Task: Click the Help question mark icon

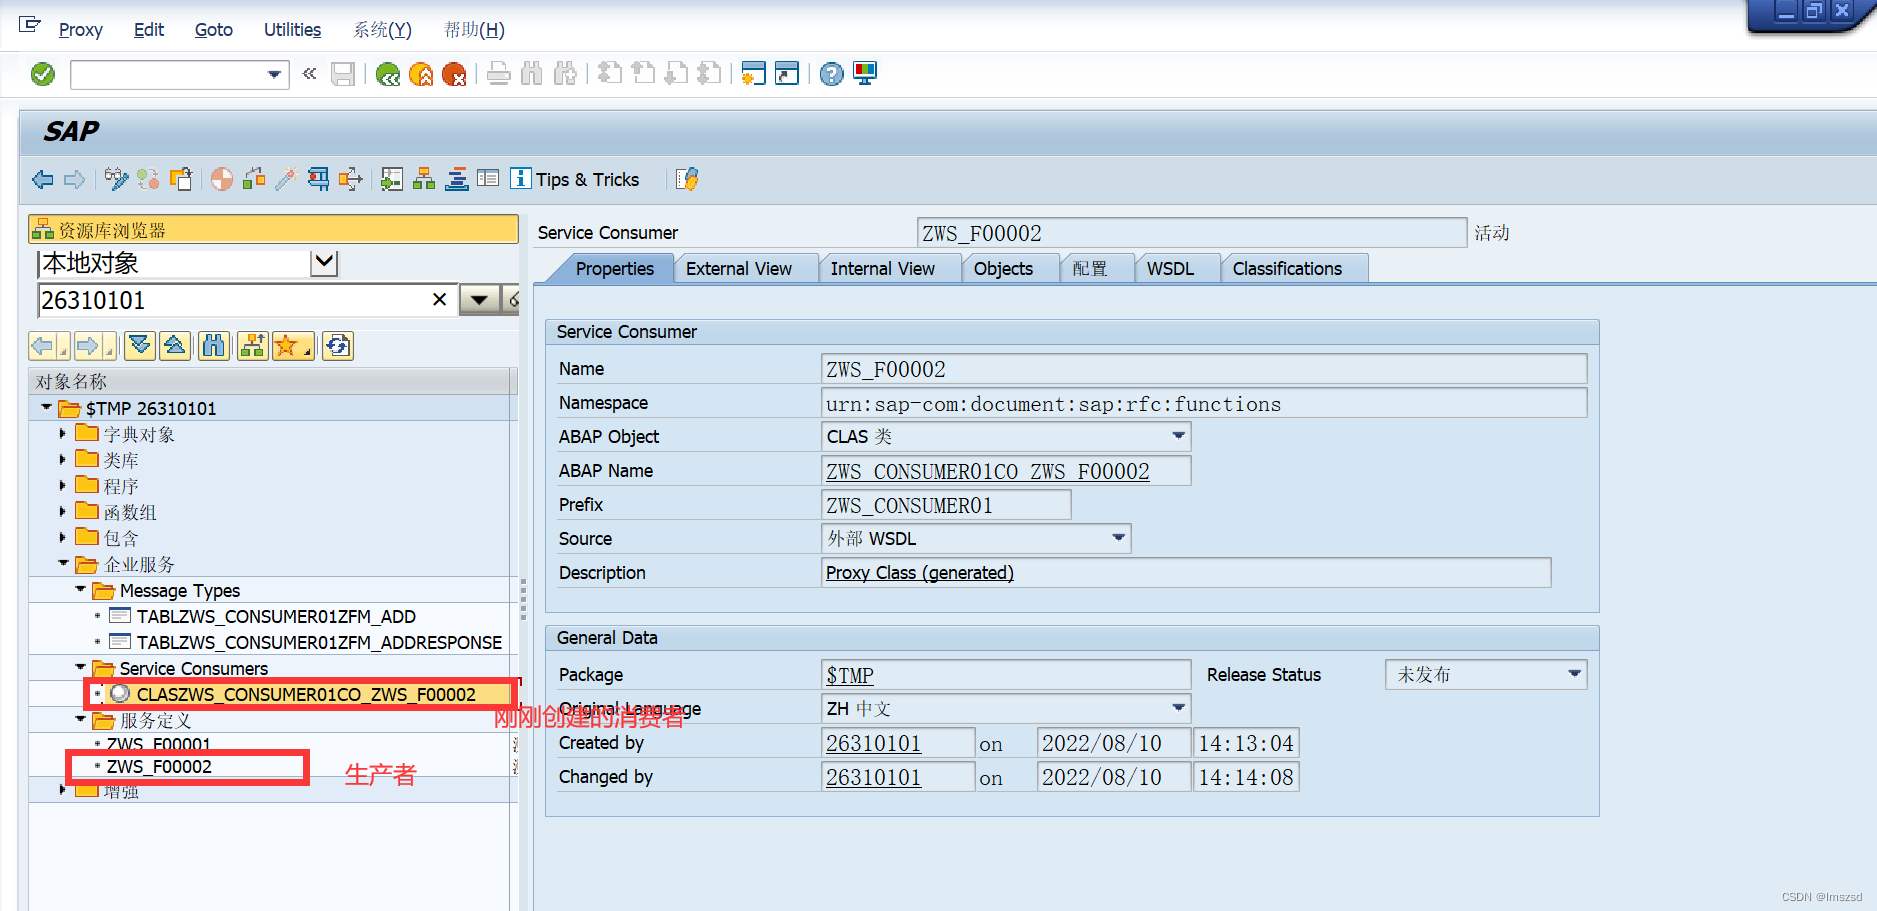Action: click(831, 74)
